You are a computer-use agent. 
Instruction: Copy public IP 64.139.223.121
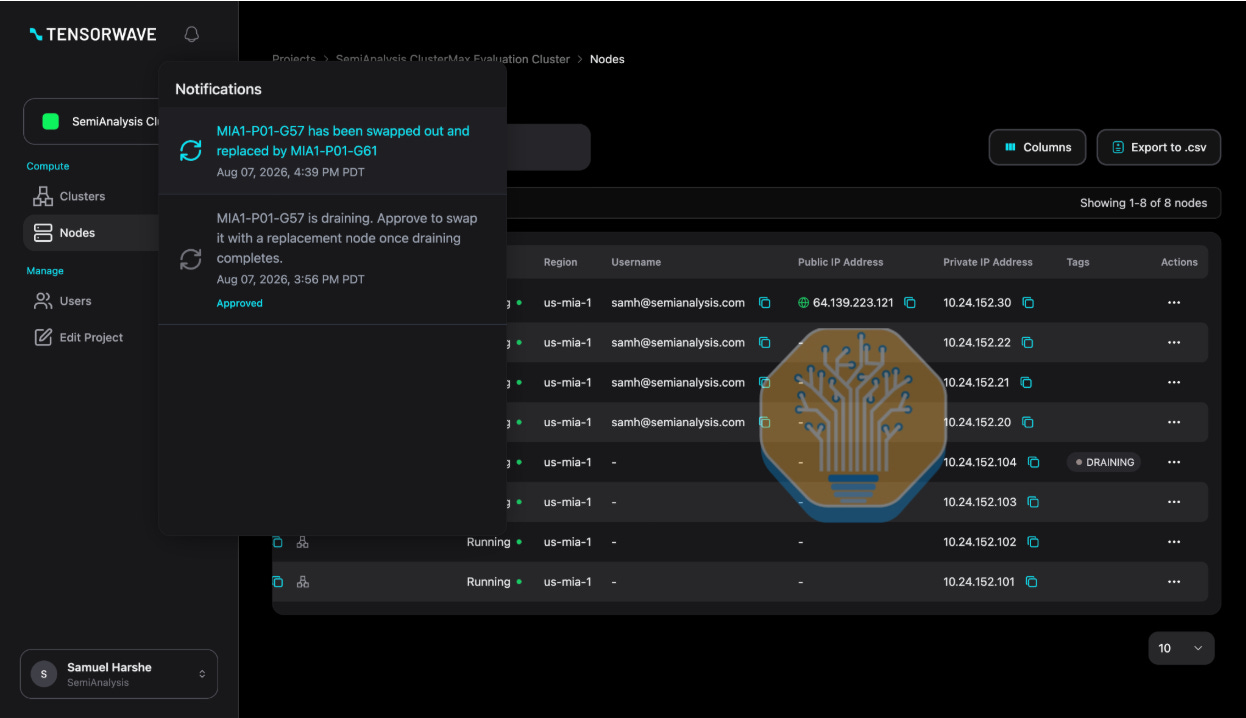tap(910, 302)
